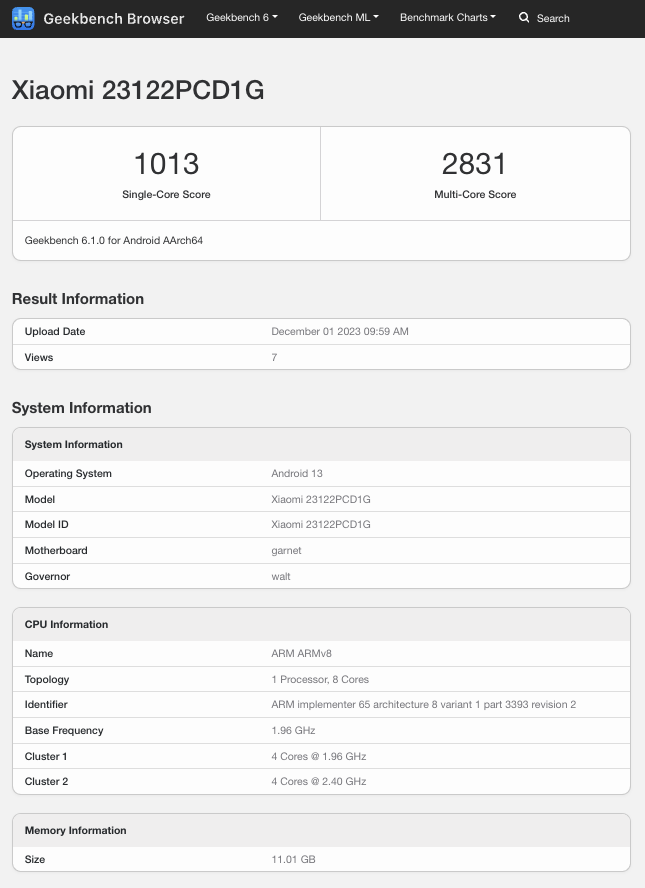Click the Search text in navbar
The width and height of the screenshot is (645, 888).
click(x=553, y=18)
